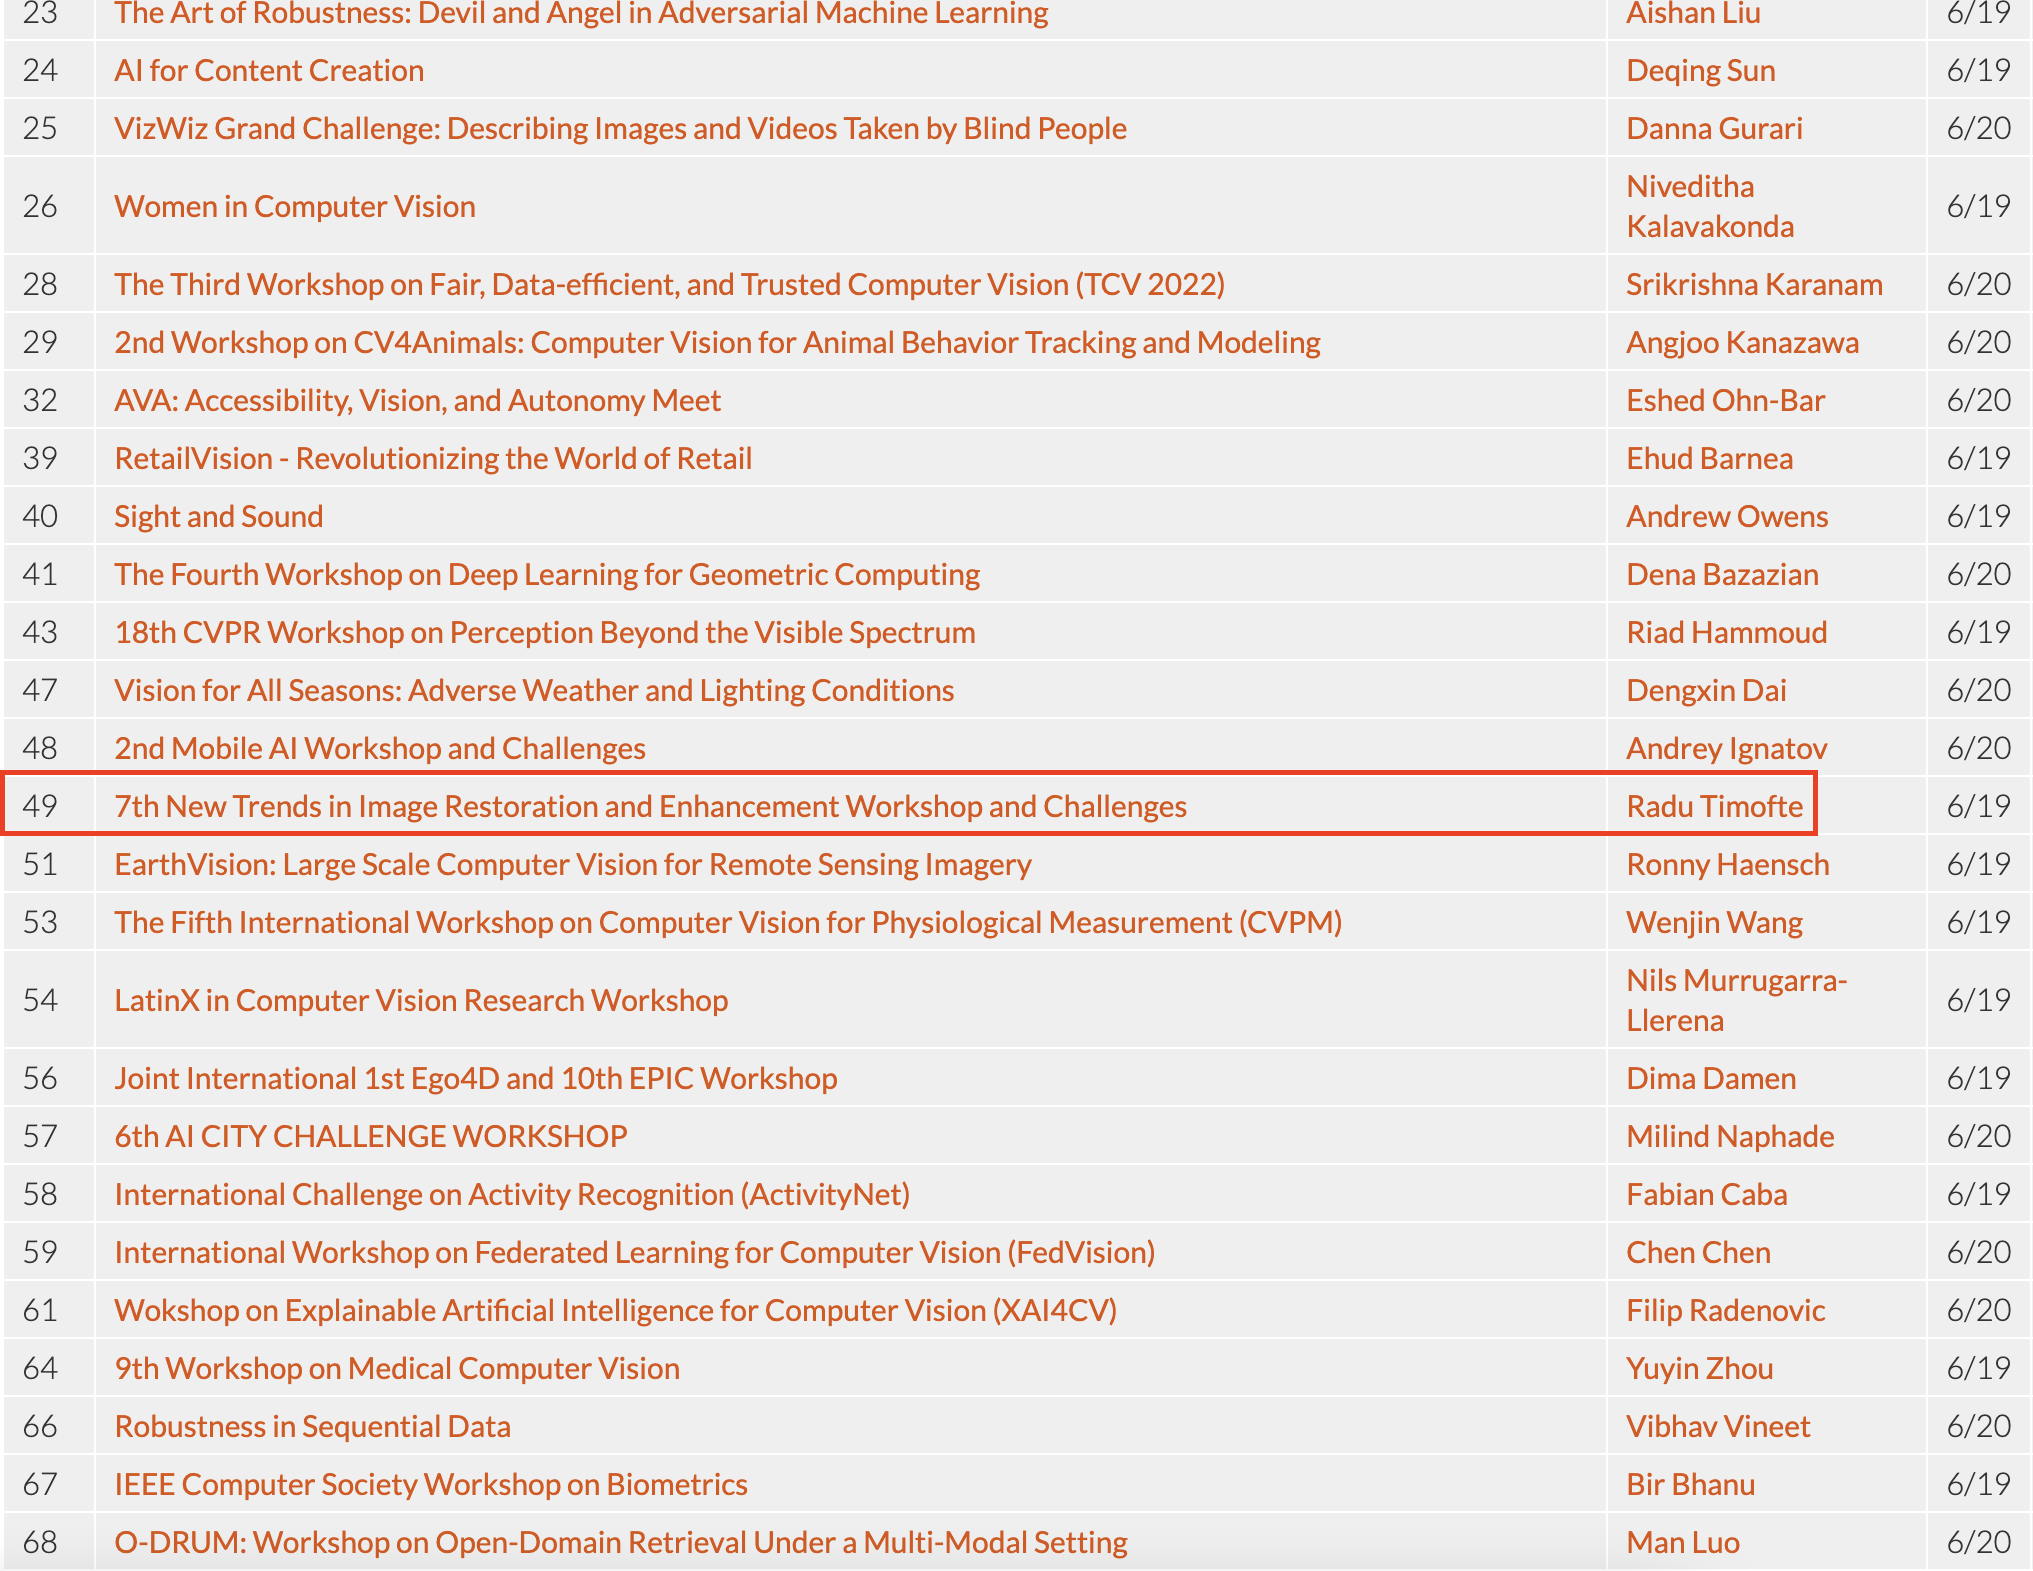Viewport: 2033px width, 1571px height.
Task: Select the ActivityNet challenge workshop link
Action: click(512, 1195)
